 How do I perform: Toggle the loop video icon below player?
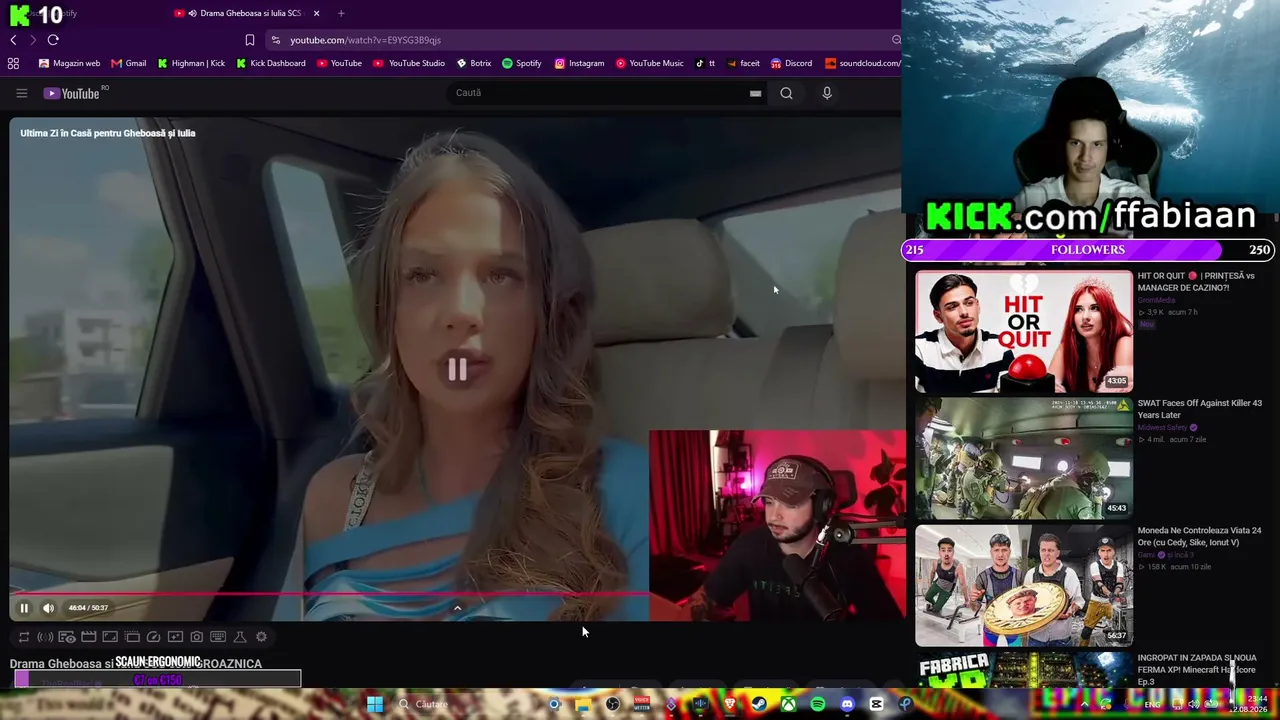pos(24,637)
